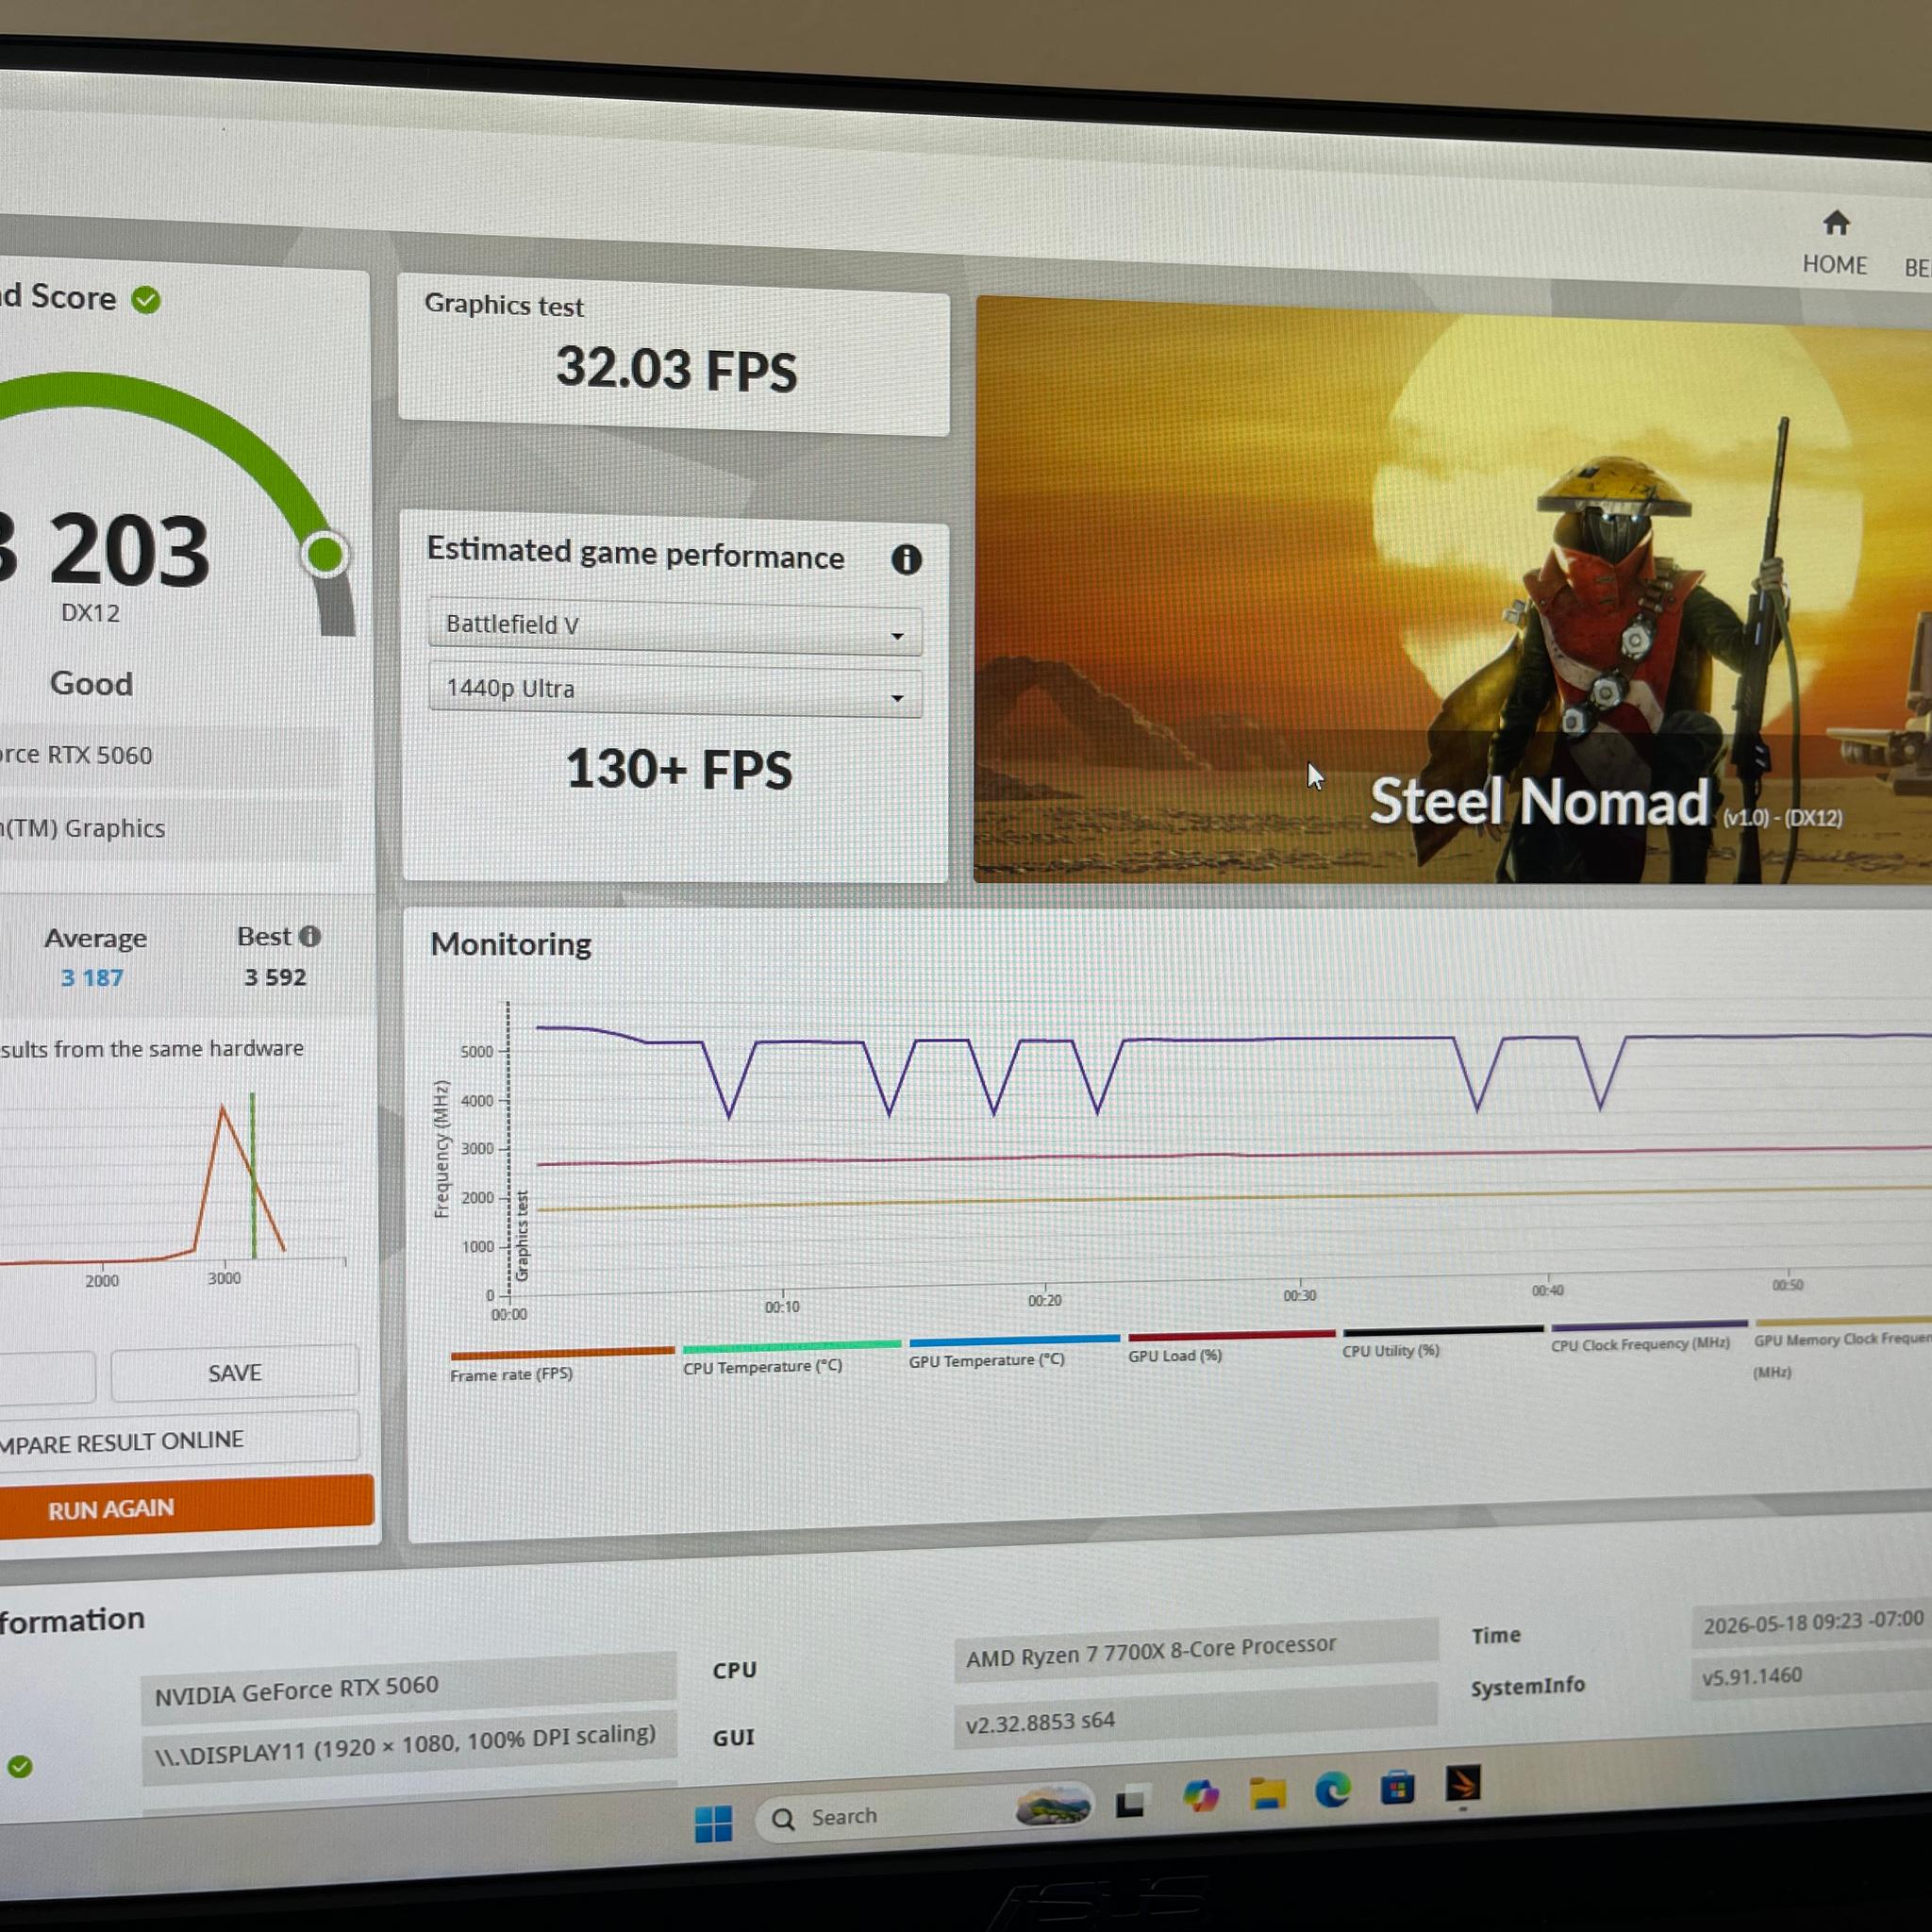This screenshot has height=1932, width=1932.
Task: Open the Windows Start menu icon
Action: pyautogui.click(x=713, y=1823)
